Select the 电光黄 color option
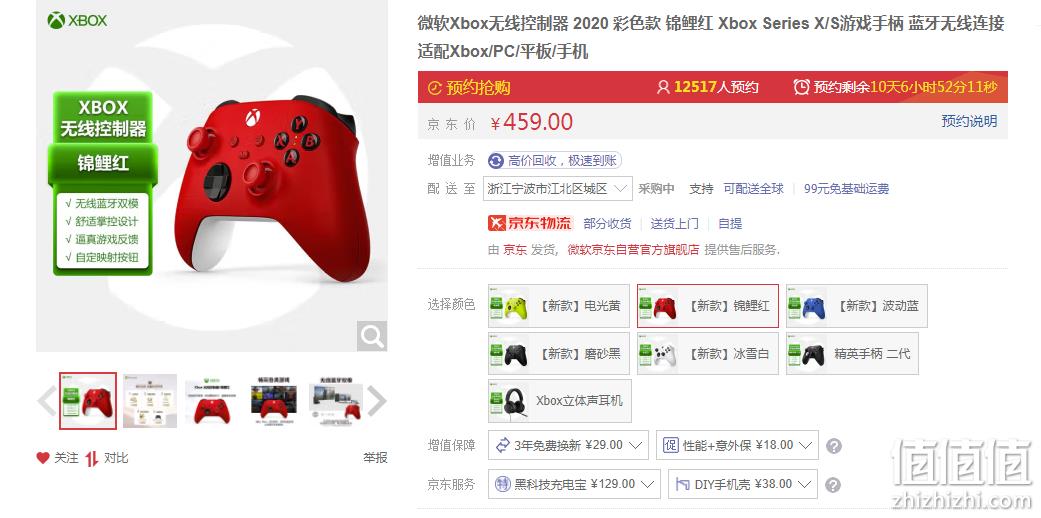The height and width of the screenshot is (518, 1041). (558, 306)
